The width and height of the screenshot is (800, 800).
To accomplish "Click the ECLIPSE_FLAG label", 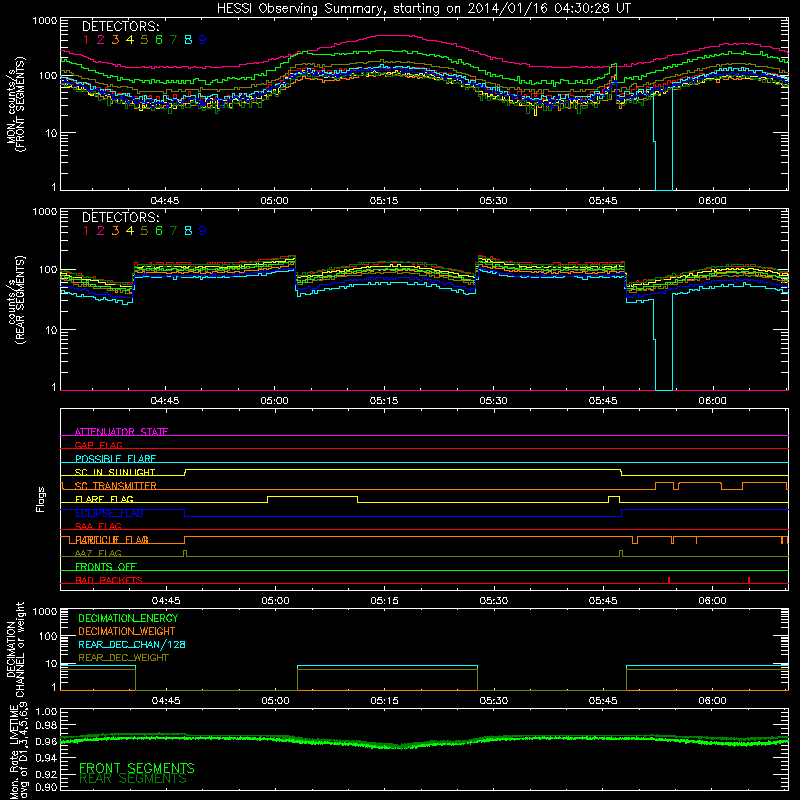I will click(109, 513).
